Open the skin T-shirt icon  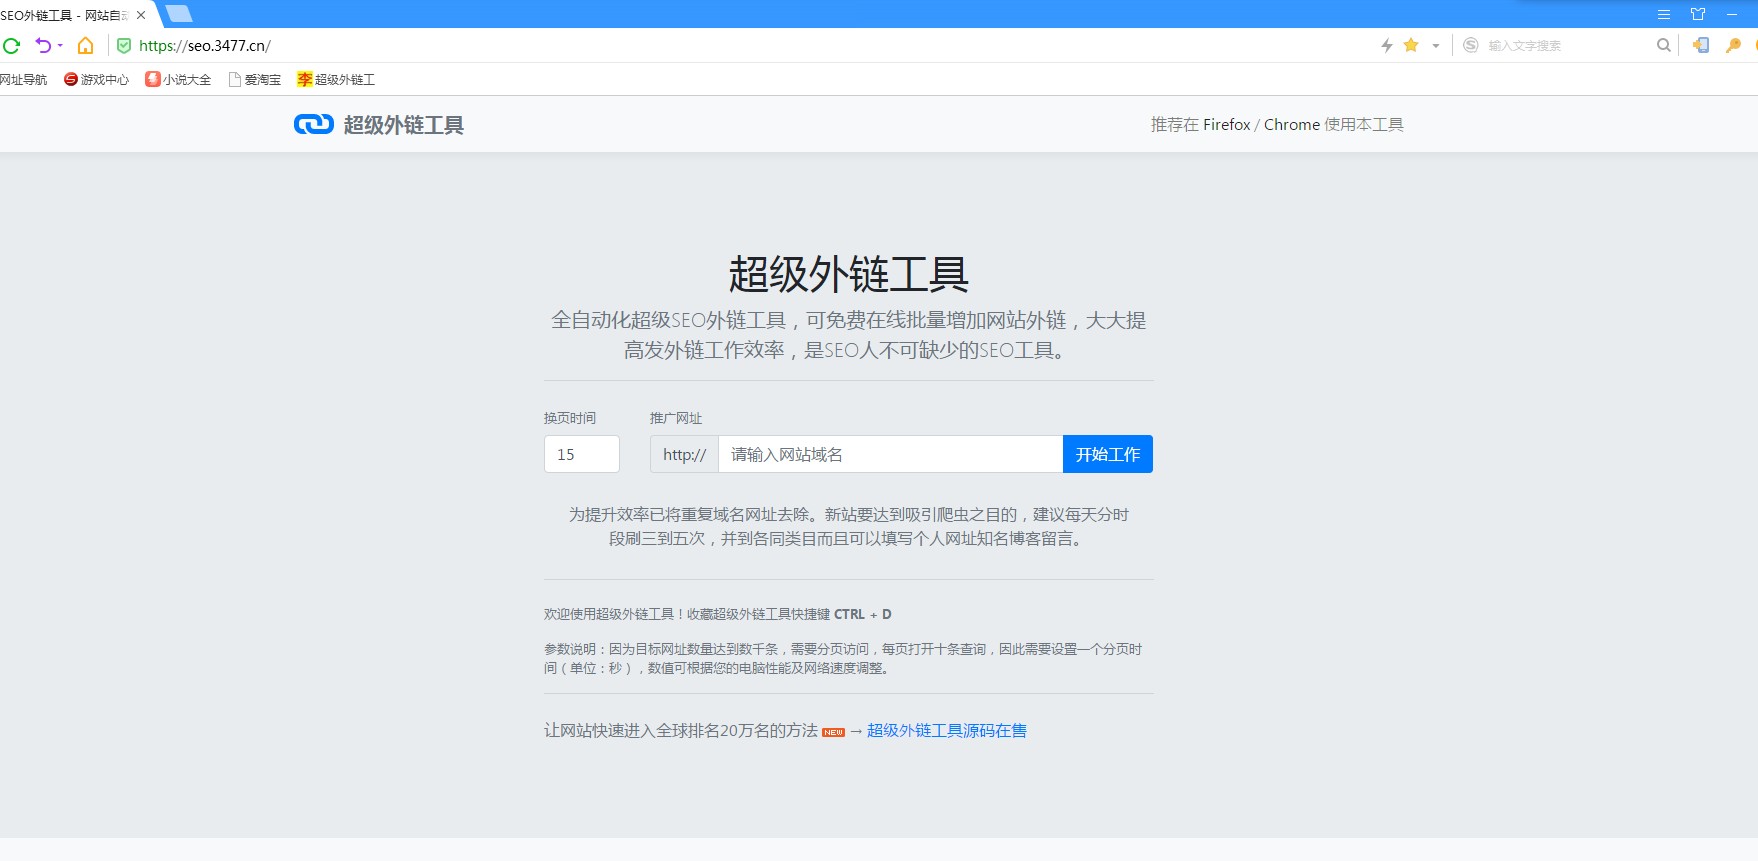[1698, 14]
